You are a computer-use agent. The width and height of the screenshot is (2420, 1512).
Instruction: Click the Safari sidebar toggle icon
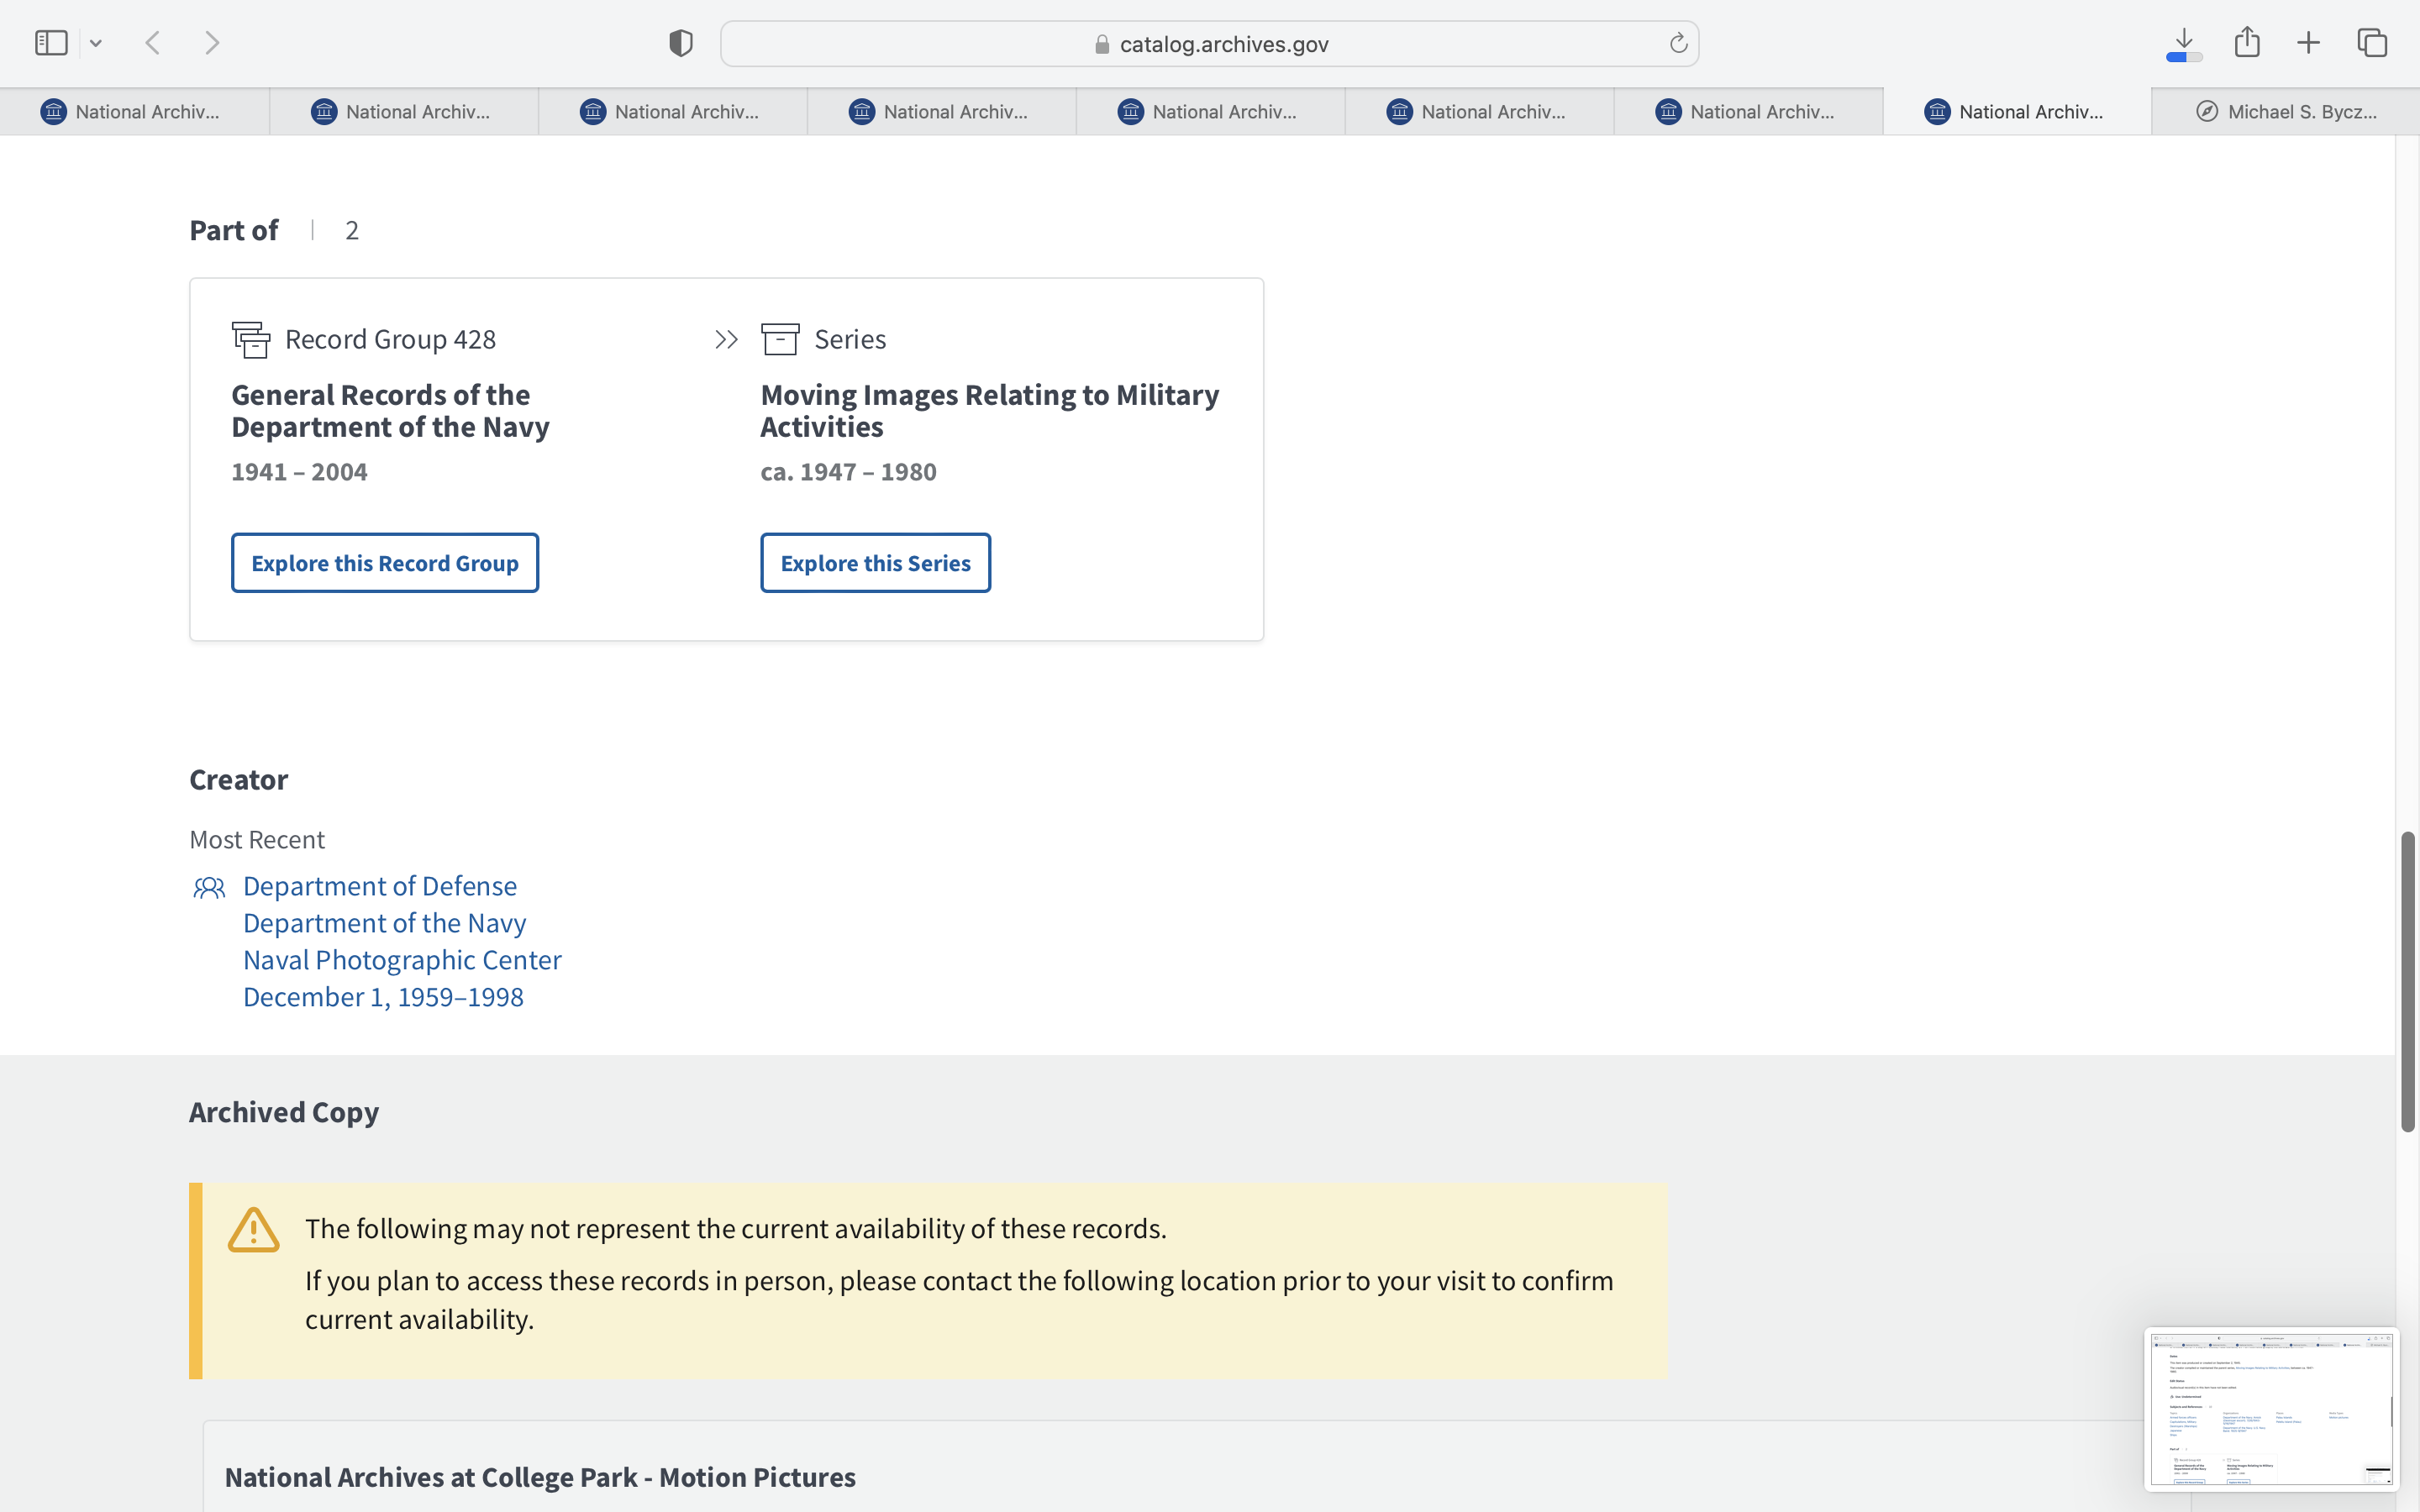tap(51, 43)
